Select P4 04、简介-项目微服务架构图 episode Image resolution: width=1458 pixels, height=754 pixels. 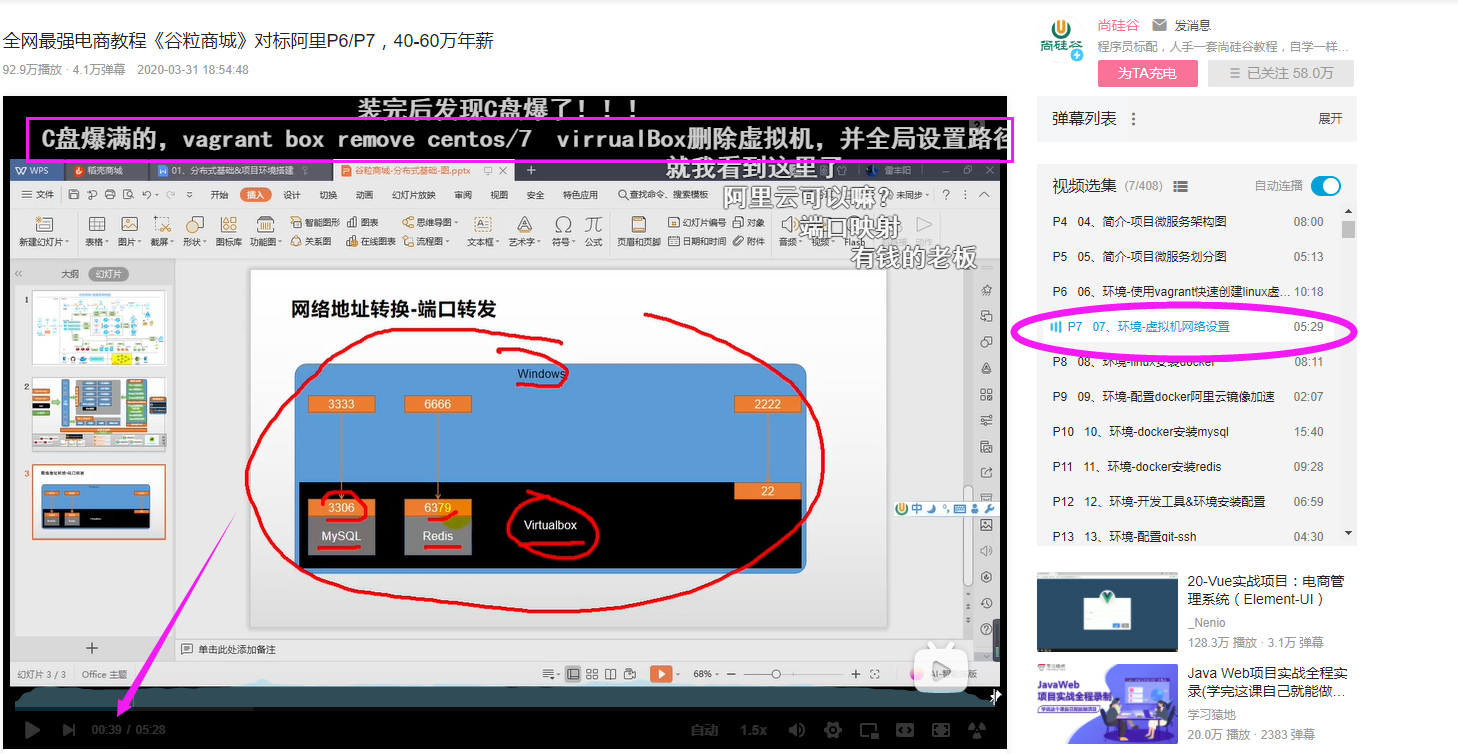point(1188,222)
